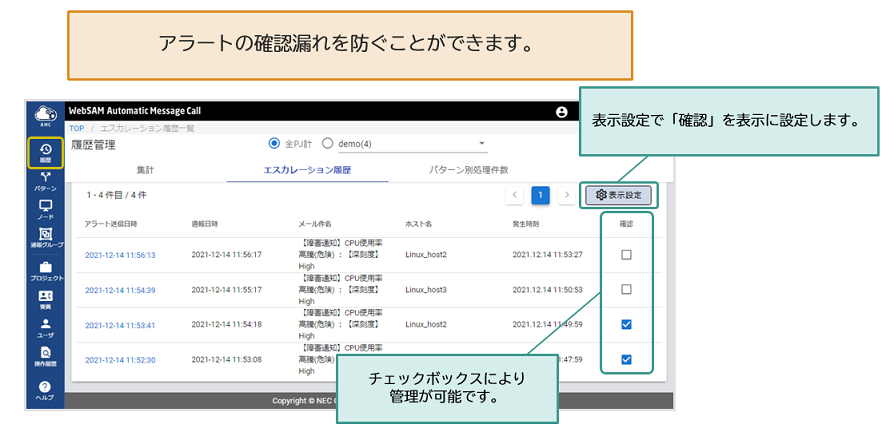This screenshot has width=890, height=432.
Task: Click the user account icon in header
Action: click(561, 112)
